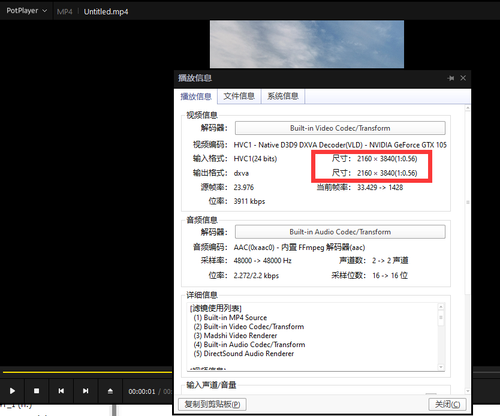Click the 视频编码 HVC1 decoder text
The image size is (500, 416).
[x=340, y=145]
